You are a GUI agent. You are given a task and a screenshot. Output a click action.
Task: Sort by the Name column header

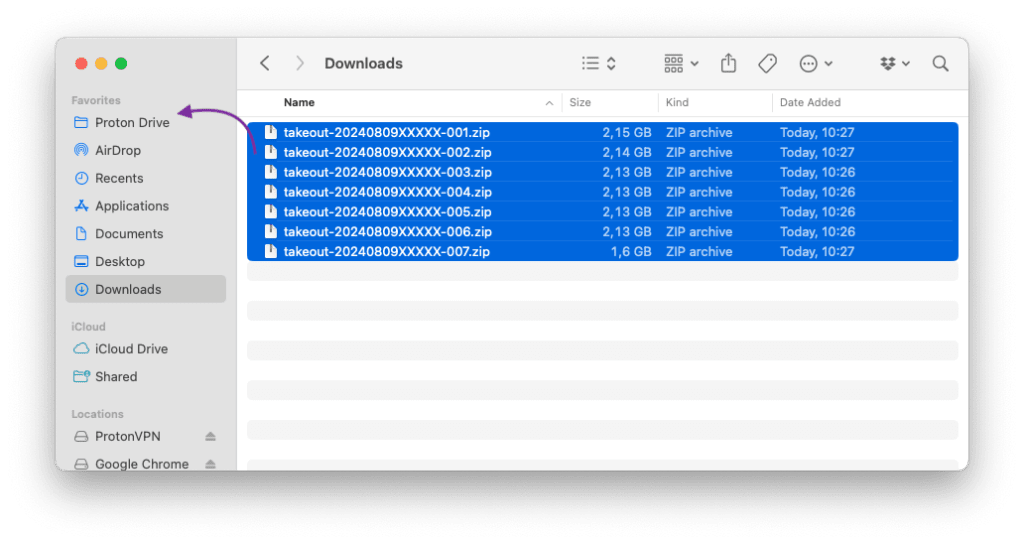(x=299, y=103)
